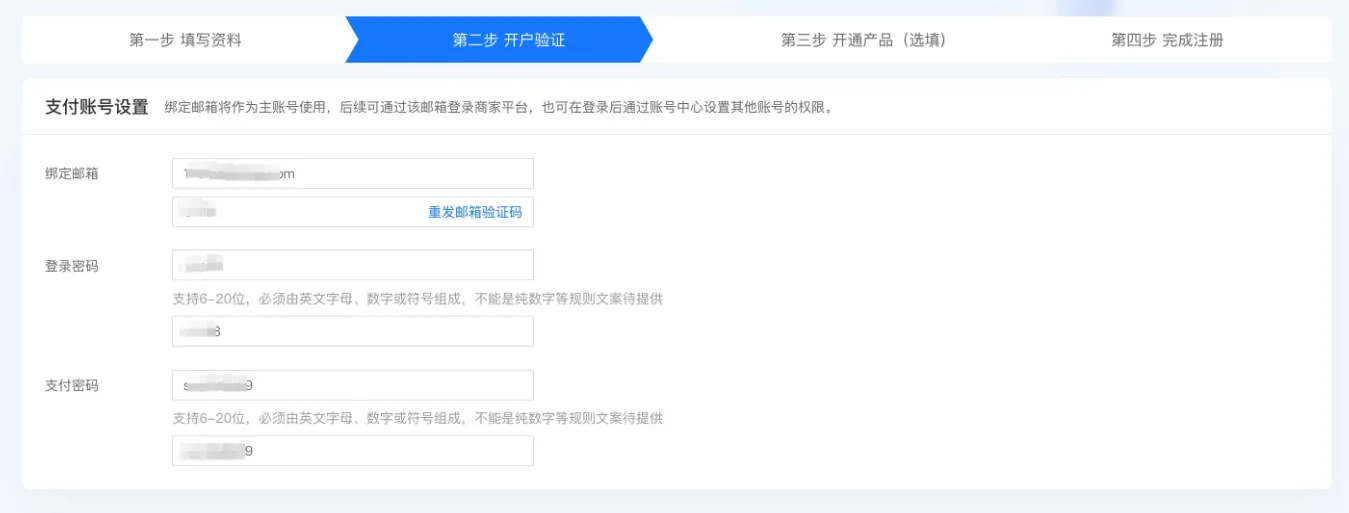Click the 登录密码 field label

pos(72,266)
